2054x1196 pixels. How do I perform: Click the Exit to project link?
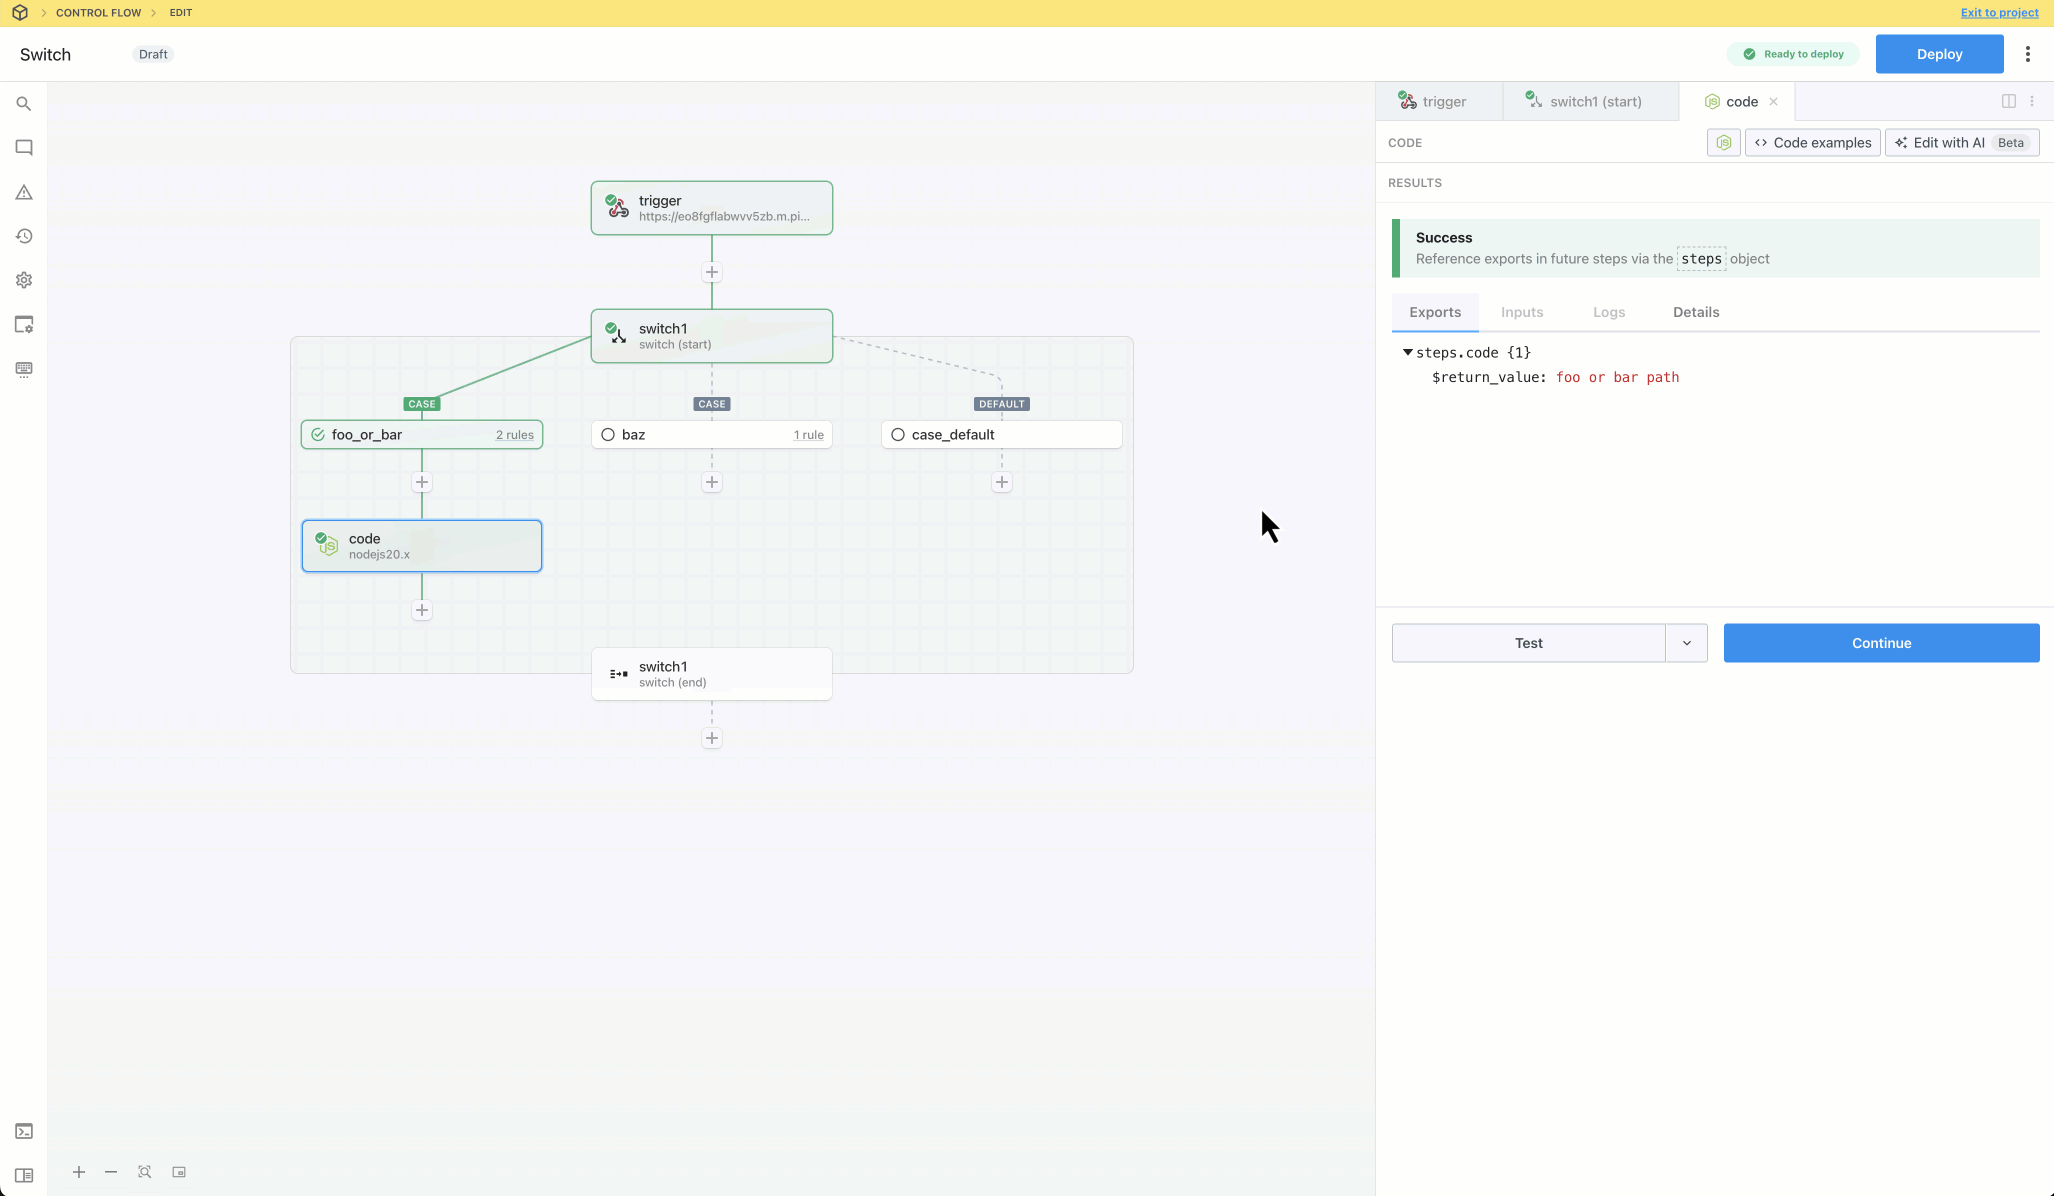pyautogui.click(x=1999, y=13)
